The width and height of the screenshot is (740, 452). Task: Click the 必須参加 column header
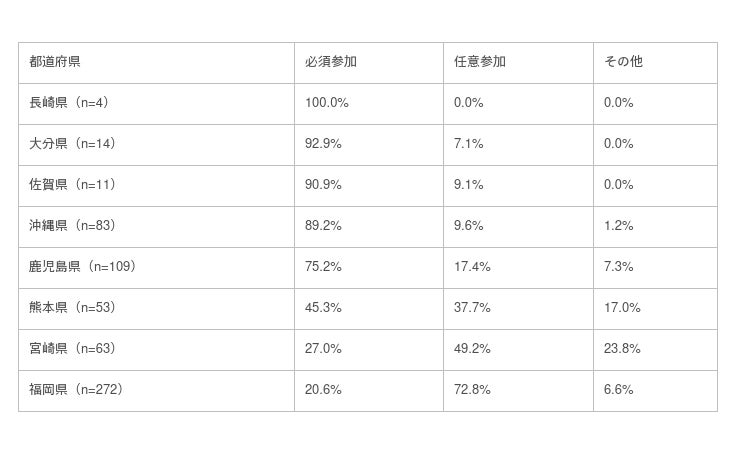click(x=331, y=62)
